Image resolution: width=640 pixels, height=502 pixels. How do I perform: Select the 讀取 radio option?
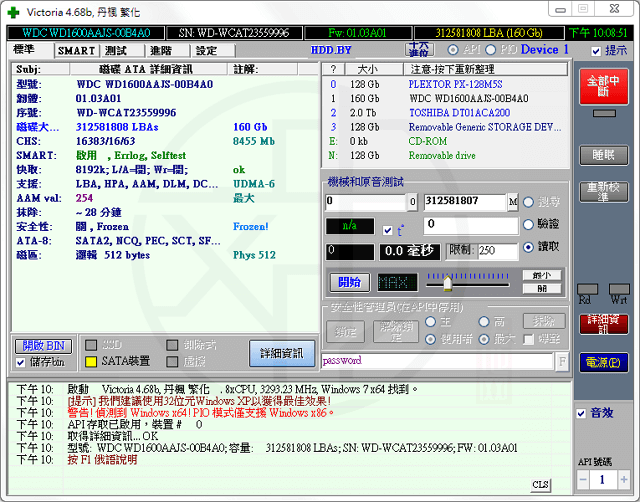[x=529, y=247]
